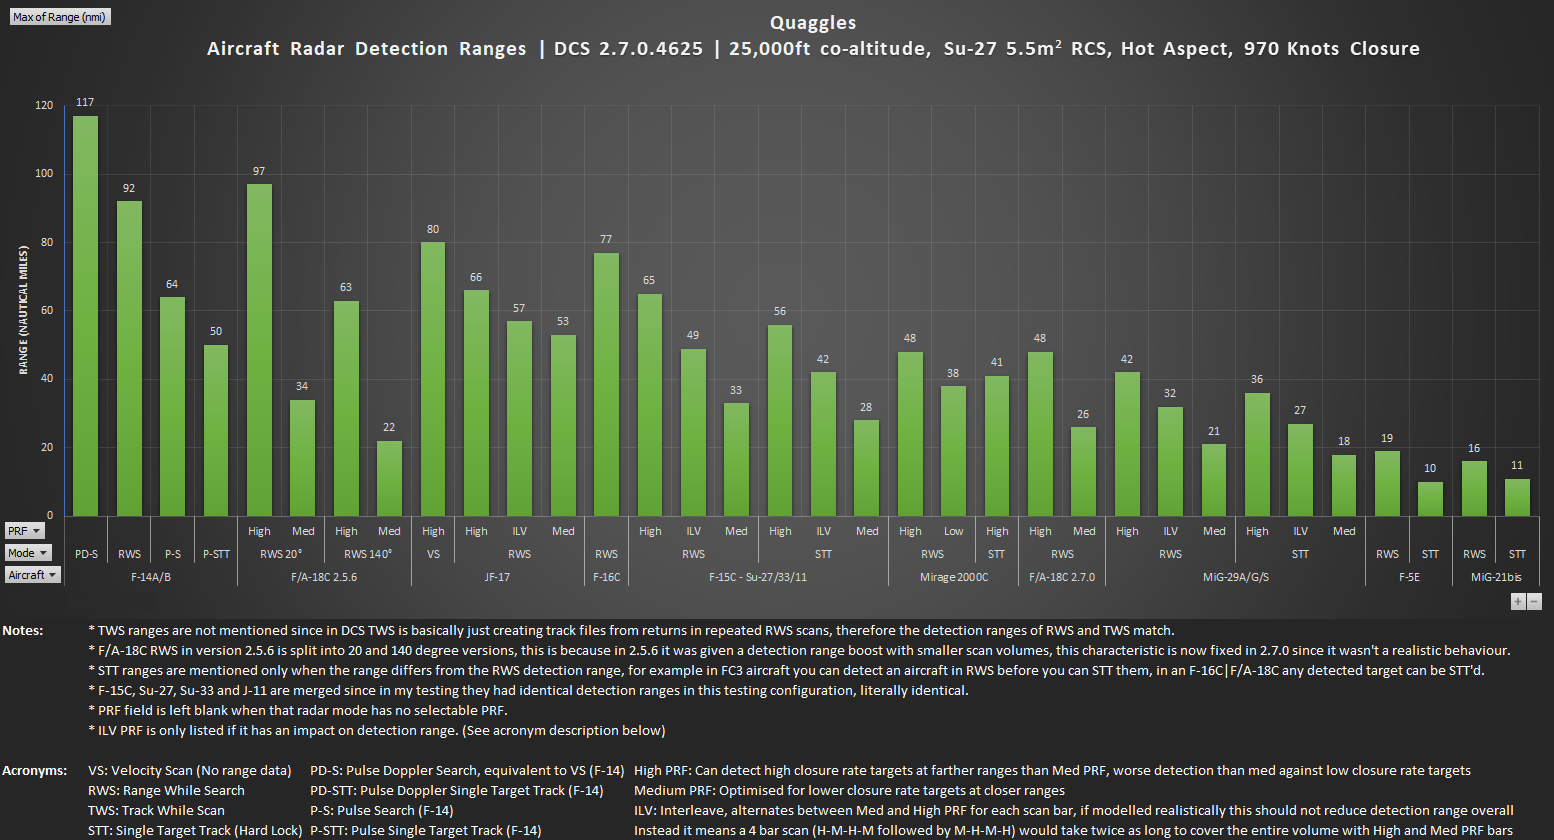Click the data label '50'

tap(216, 331)
